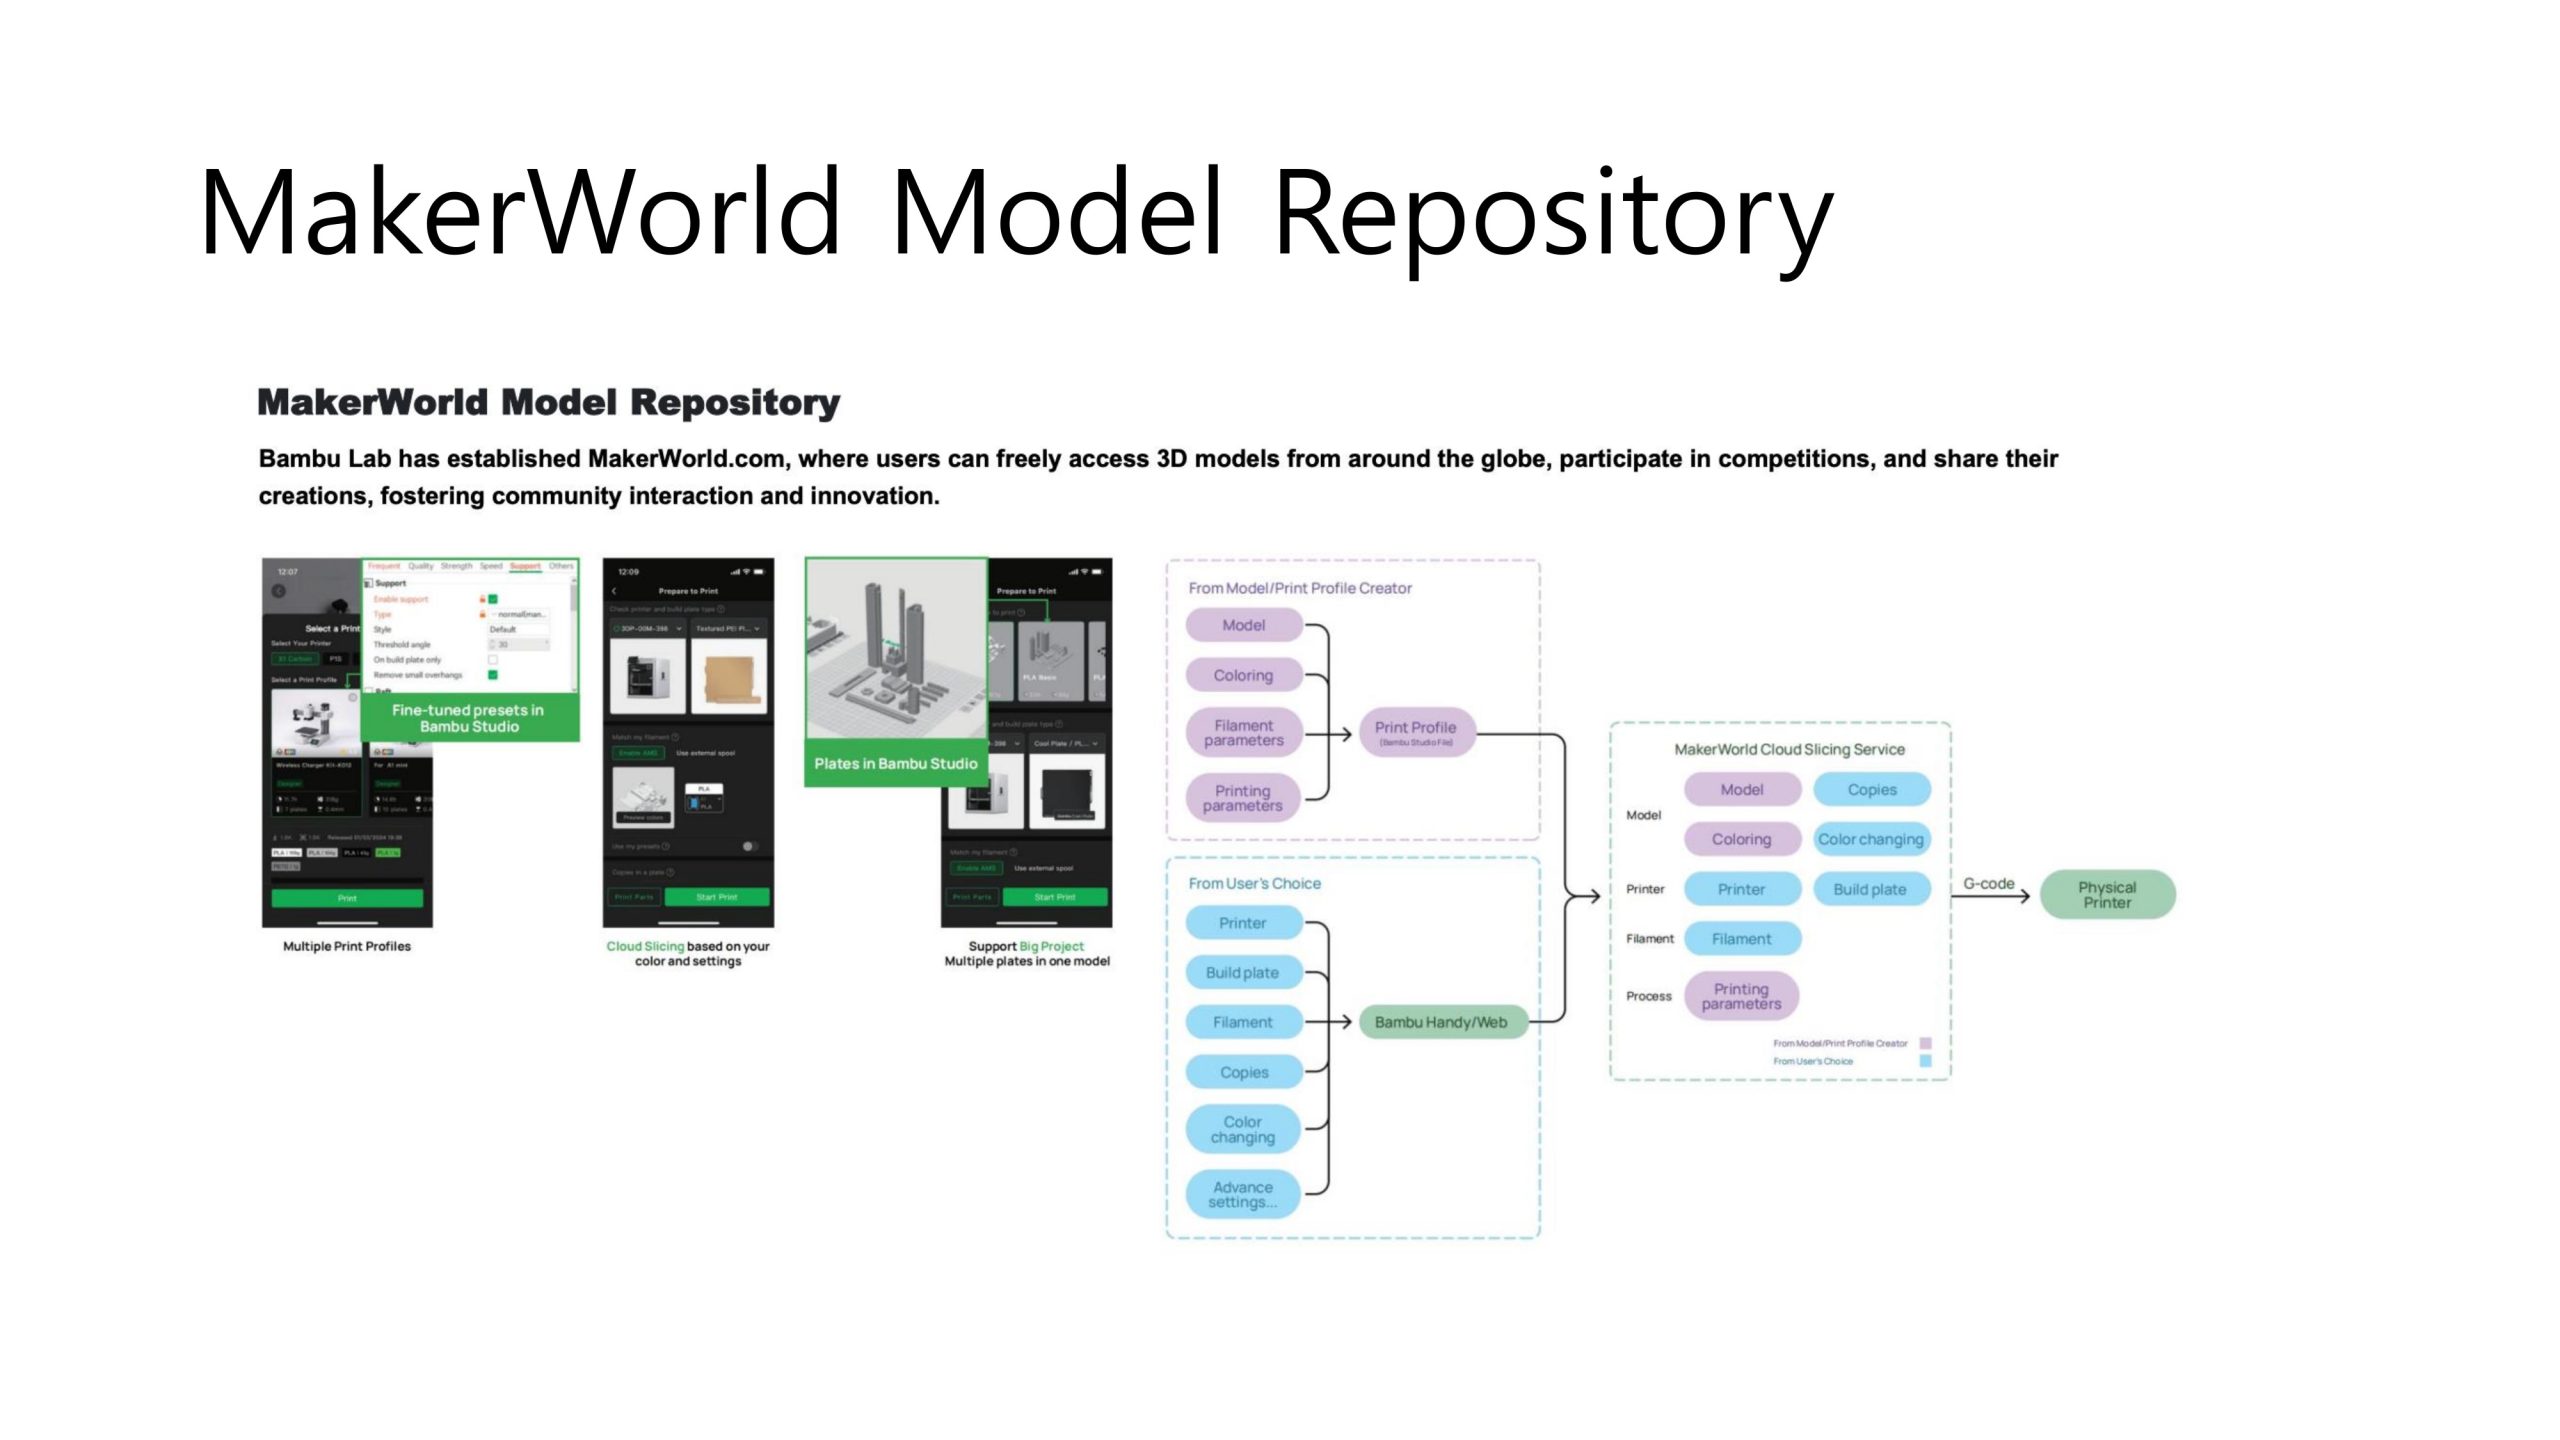Viewport: 2560px width, 1440px height.
Task: Click the blue filament color swatch in the PLA slot
Action: coord(693,803)
